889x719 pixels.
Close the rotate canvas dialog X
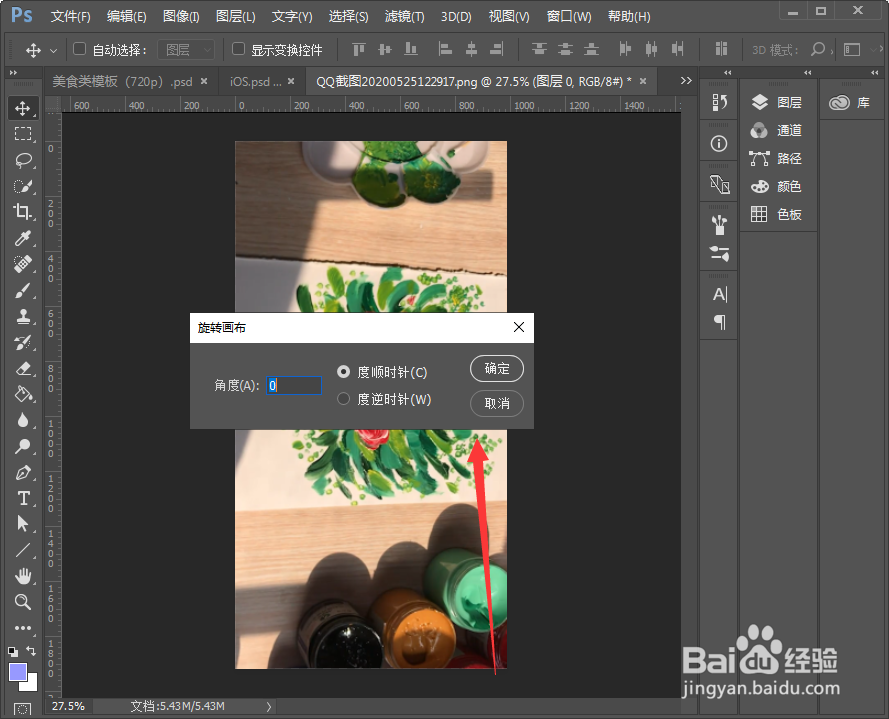click(x=519, y=327)
